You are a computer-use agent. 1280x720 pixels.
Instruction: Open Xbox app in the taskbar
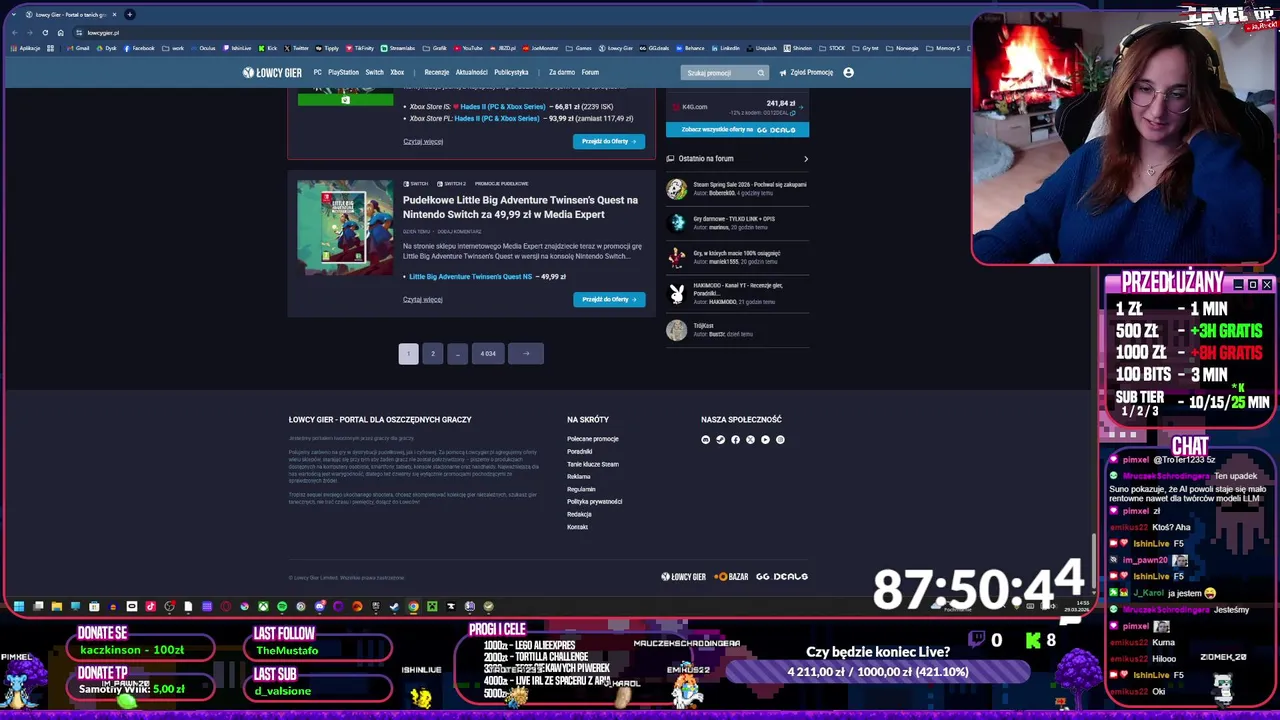(x=263, y=606)
